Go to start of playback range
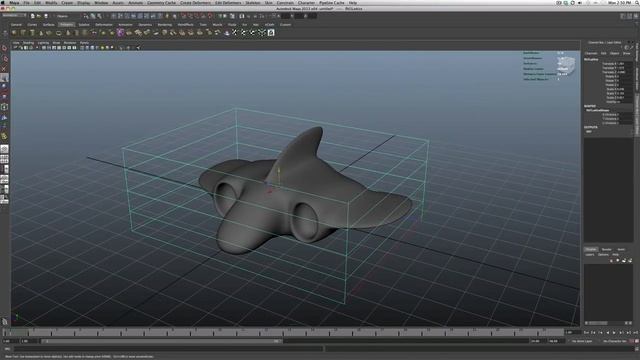640x360 pixels. tap(587, 333)
